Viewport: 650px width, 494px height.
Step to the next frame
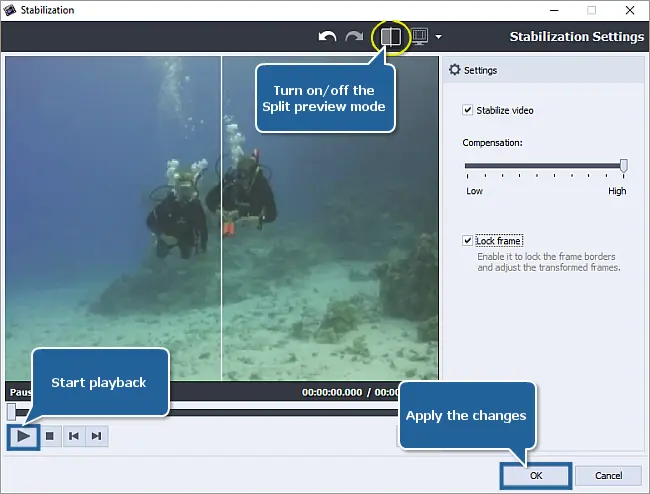[x=96, y=436]
